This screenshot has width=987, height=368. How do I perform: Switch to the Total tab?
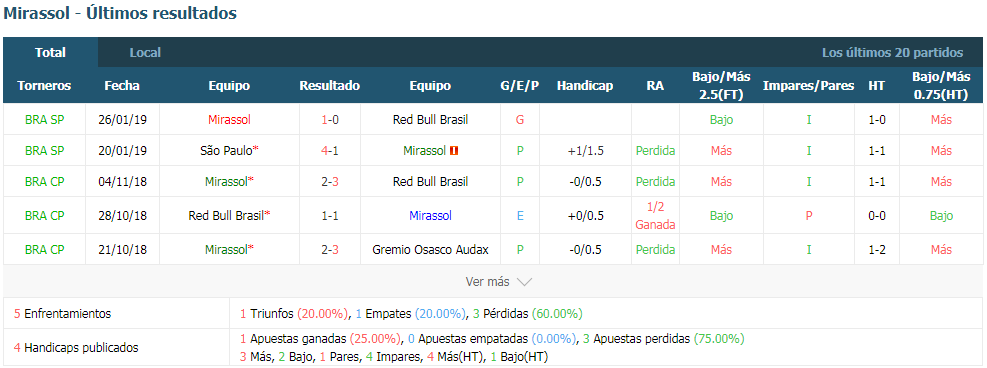point(50,53)
